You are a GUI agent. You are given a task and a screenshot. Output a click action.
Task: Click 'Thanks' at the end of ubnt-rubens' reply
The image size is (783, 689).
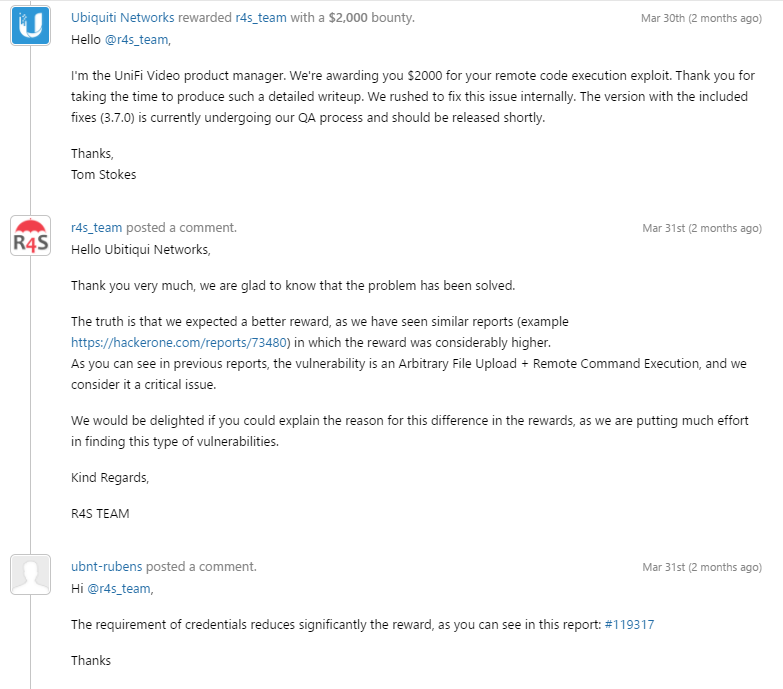[91, 661]
